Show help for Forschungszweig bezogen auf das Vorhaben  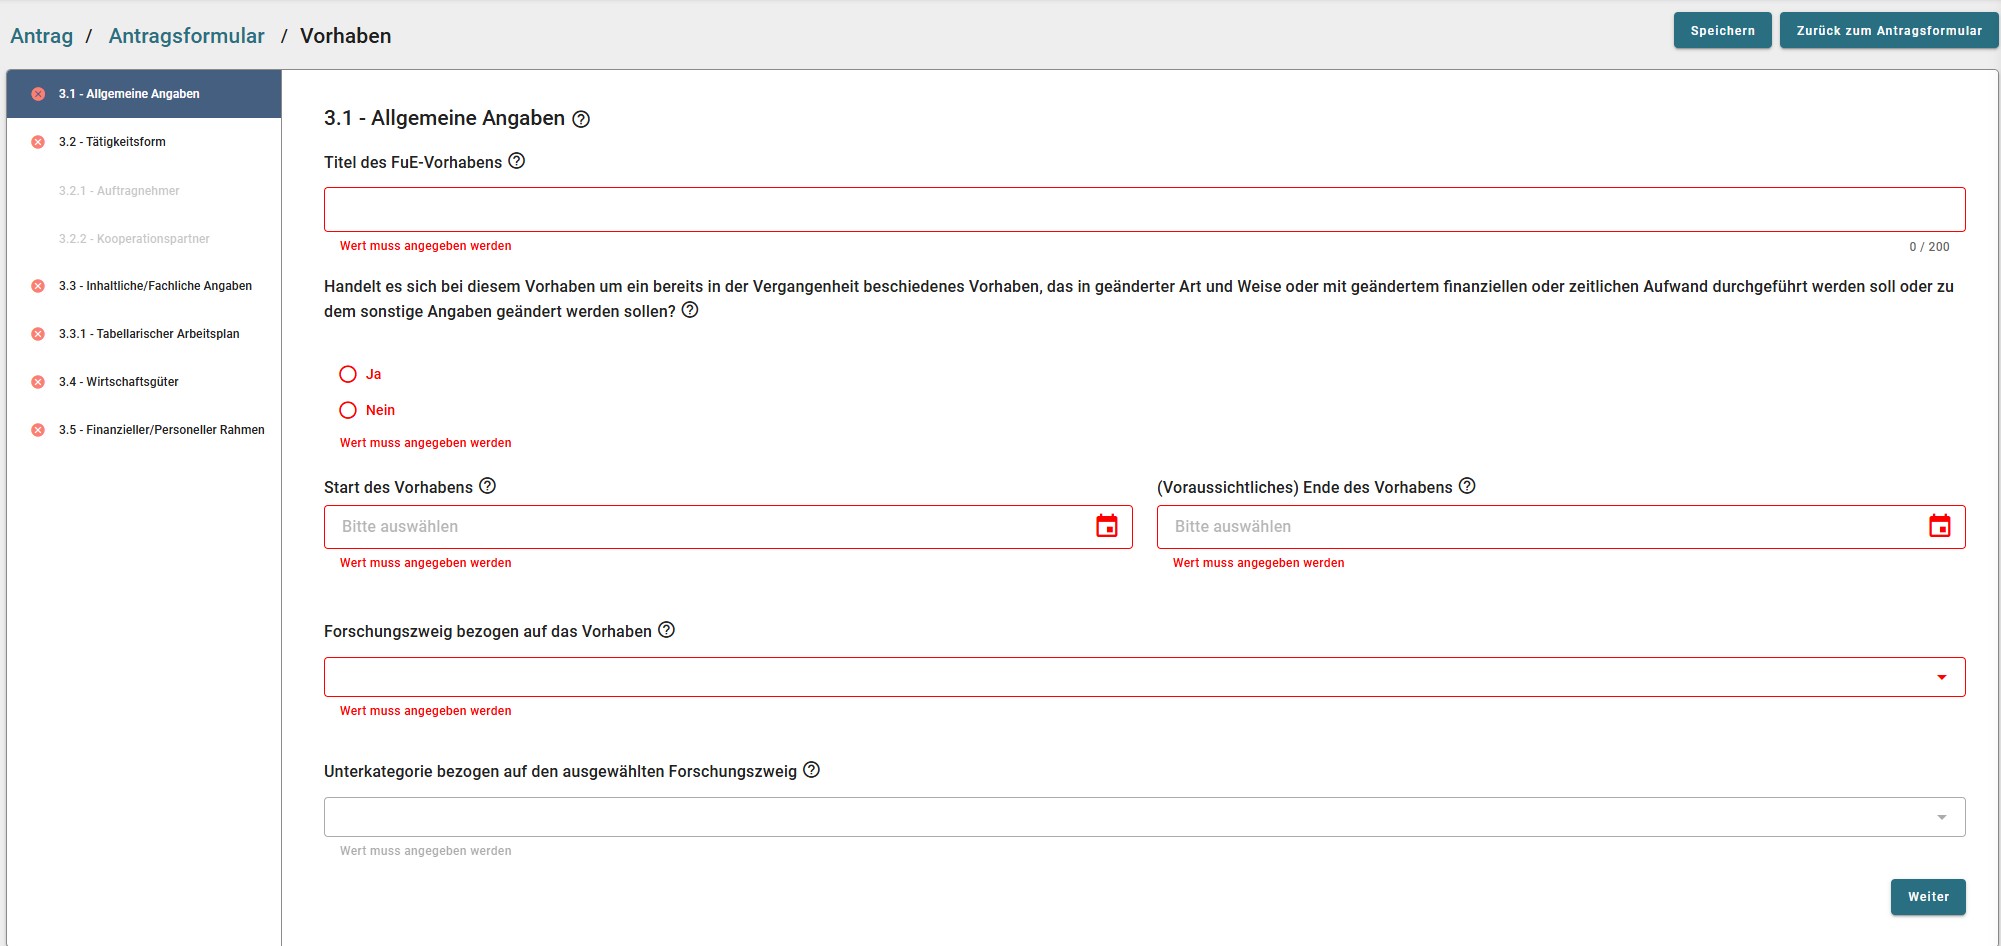667,630
